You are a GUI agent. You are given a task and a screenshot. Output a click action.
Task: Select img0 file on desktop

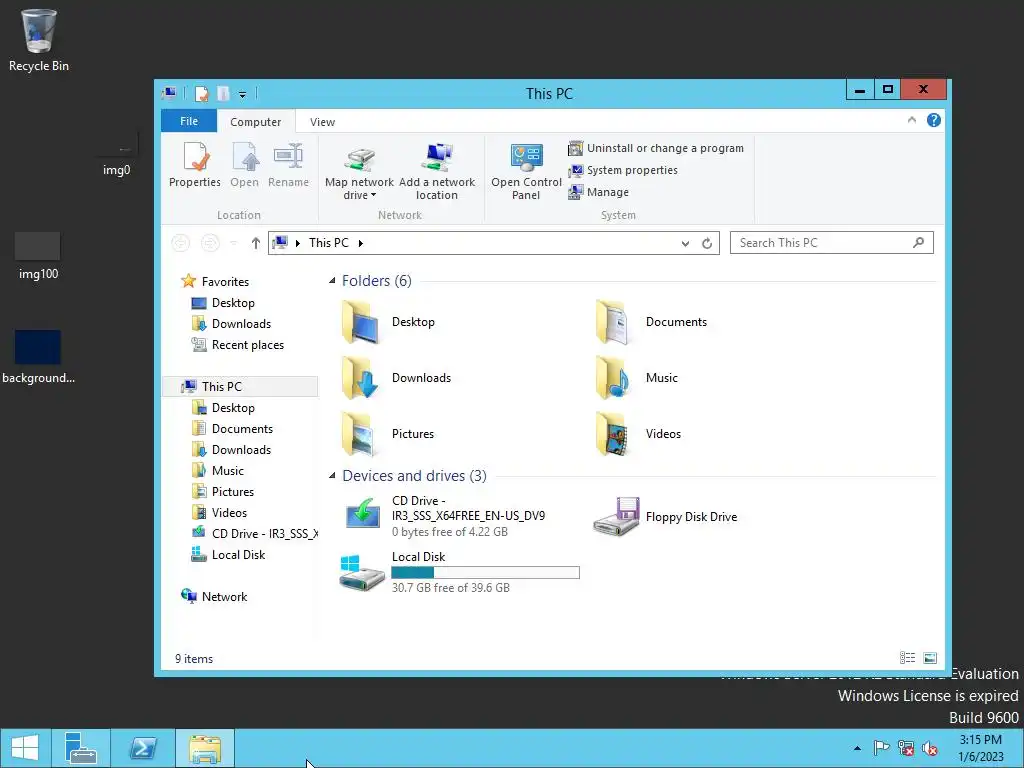117,153
